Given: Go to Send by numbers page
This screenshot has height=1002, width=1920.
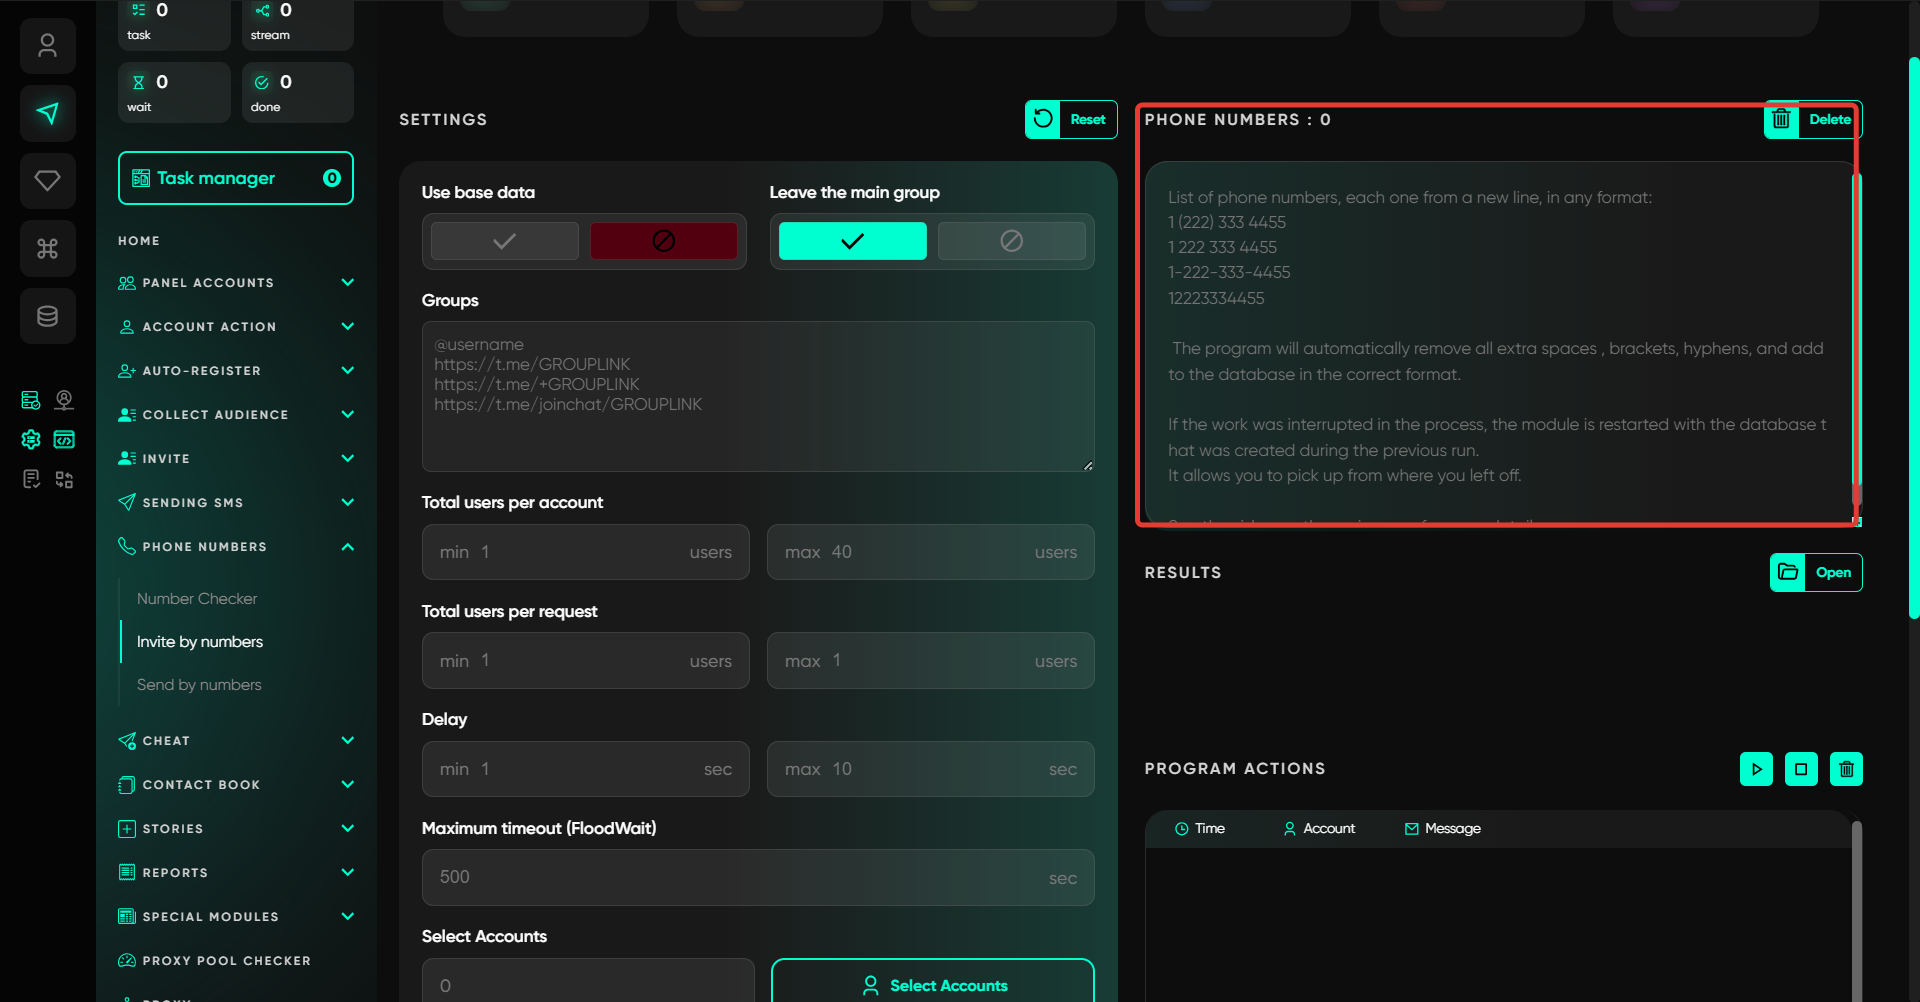Looking at the screenshot, I should point(199,685).
